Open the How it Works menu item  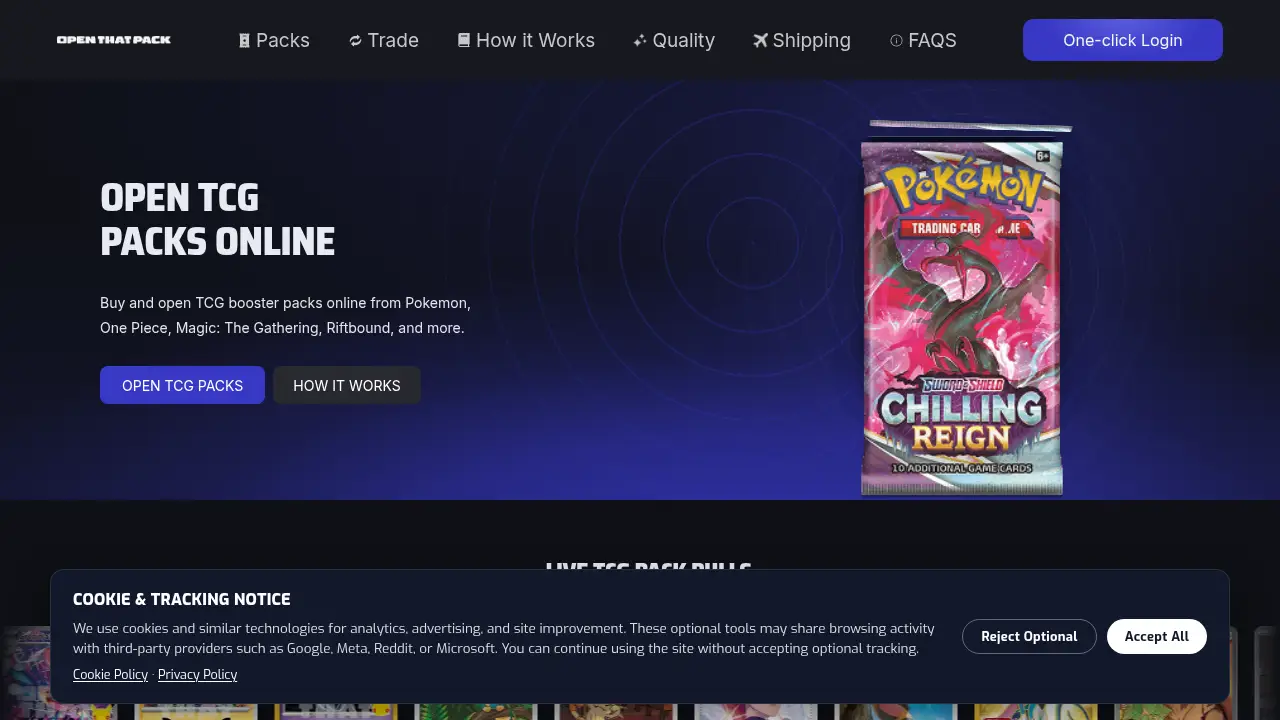coord(526,40)
